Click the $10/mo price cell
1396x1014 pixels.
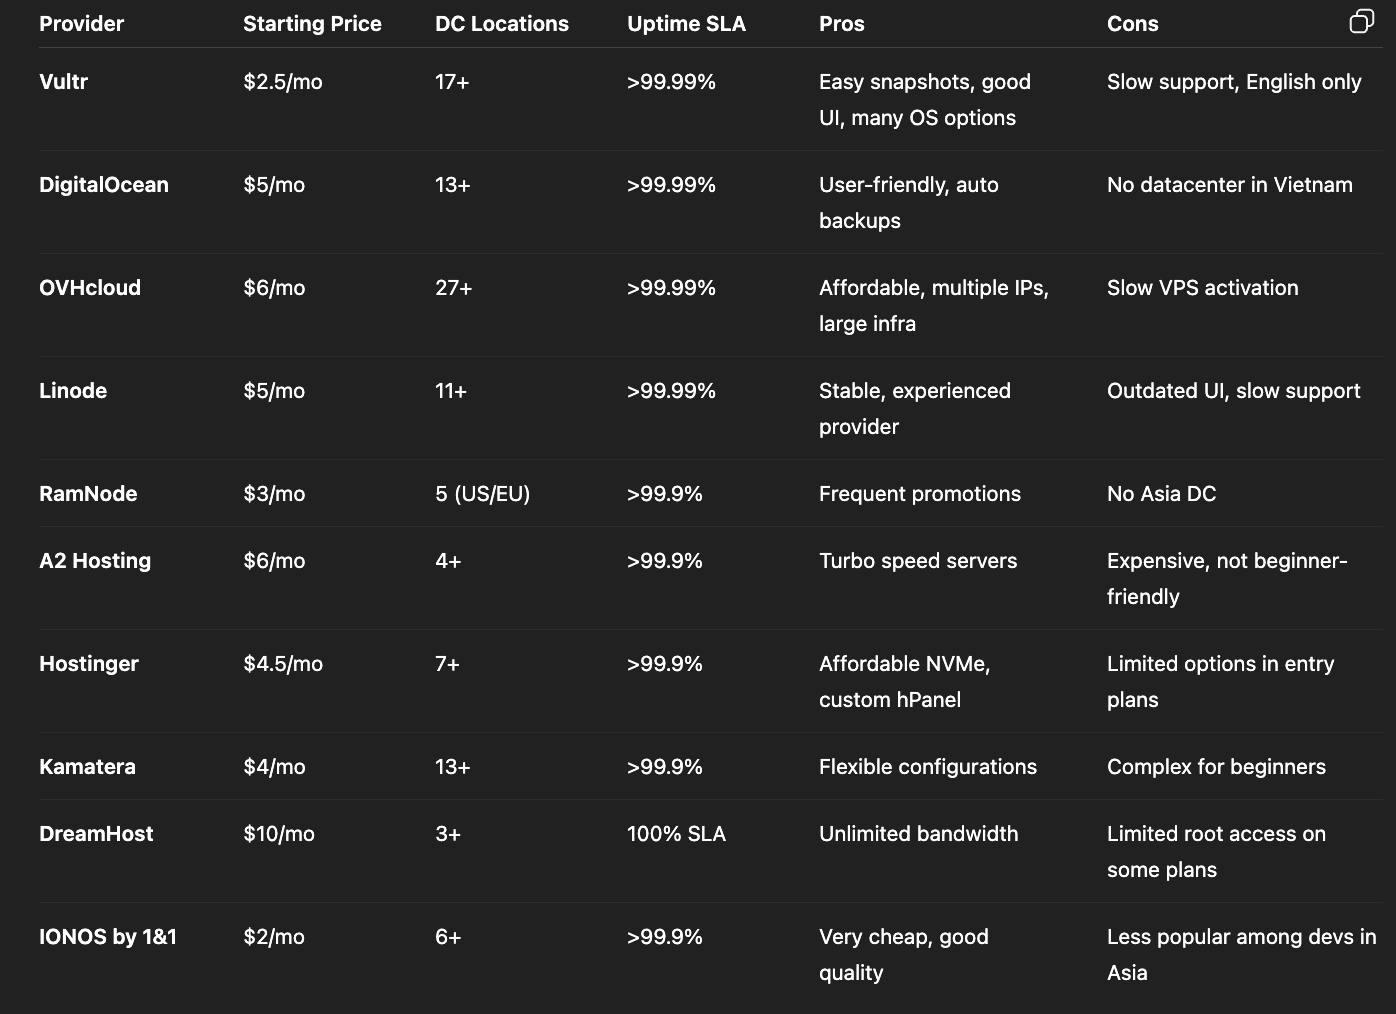point(278,834)
